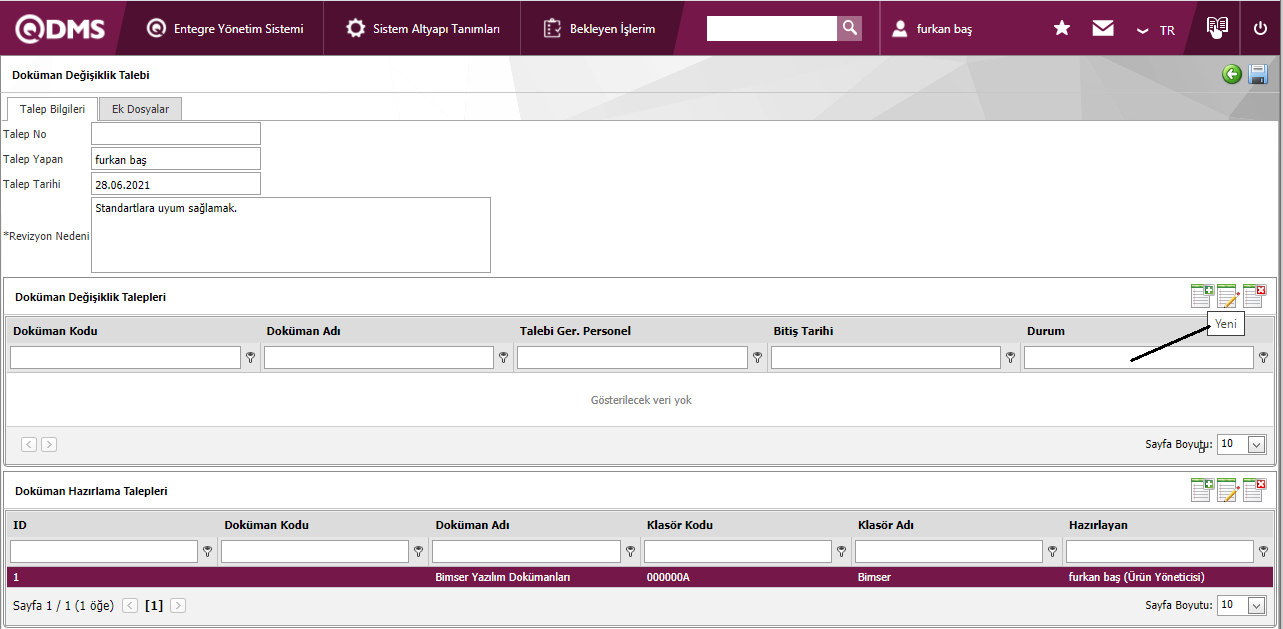Screen dimensions: 1283x629
Task: Click the furkan baş user profile
Action: 932,29
